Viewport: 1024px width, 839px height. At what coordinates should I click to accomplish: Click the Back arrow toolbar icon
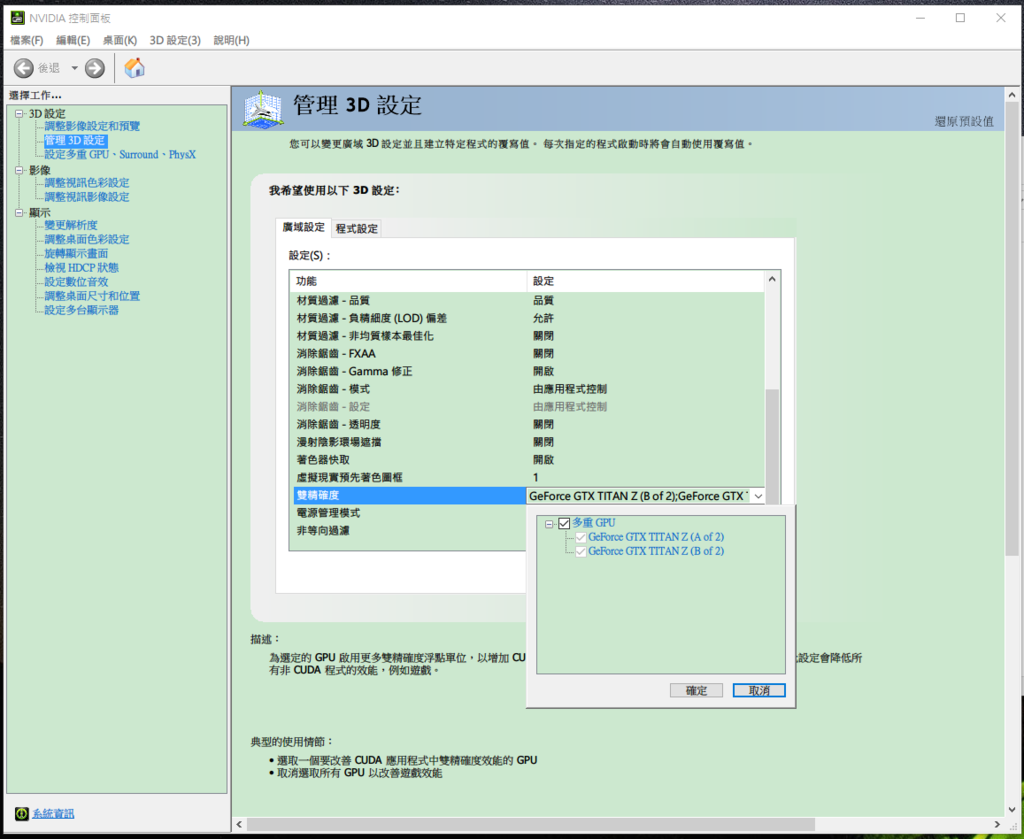[24, 68]
